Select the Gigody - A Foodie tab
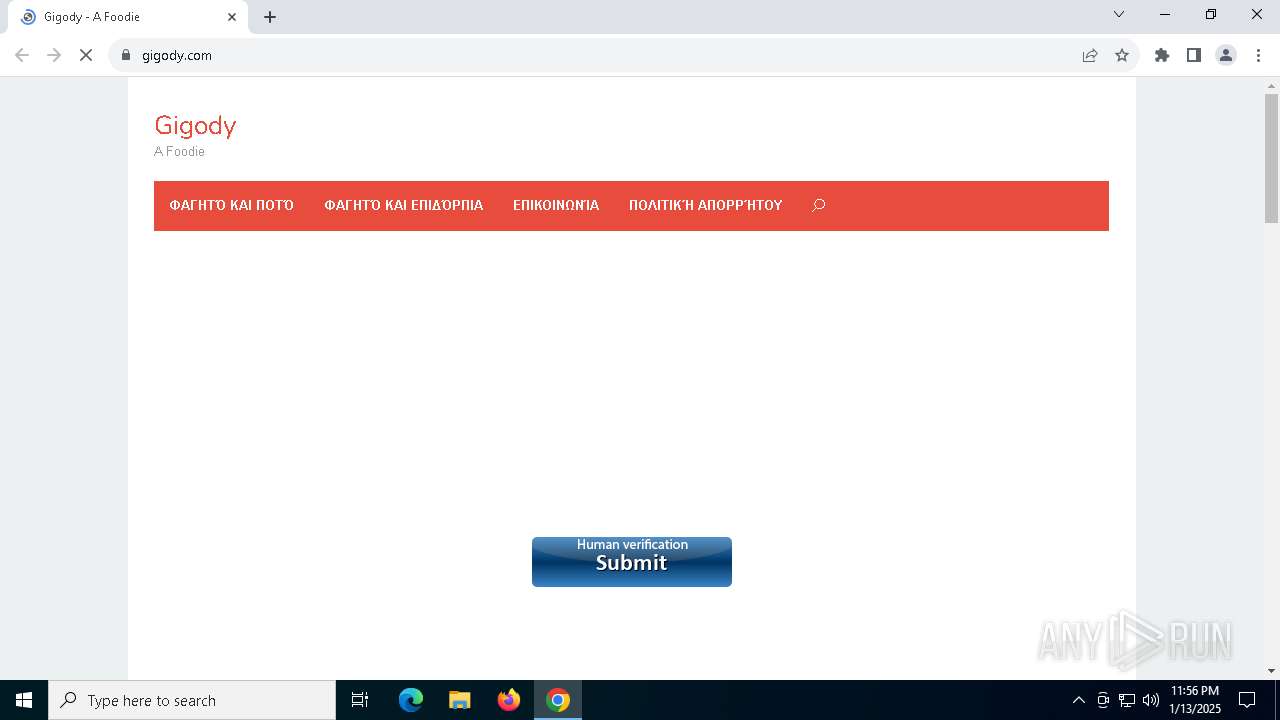Image resolution: width=1280 pixels, height=720 pixels. coord(128,17)
